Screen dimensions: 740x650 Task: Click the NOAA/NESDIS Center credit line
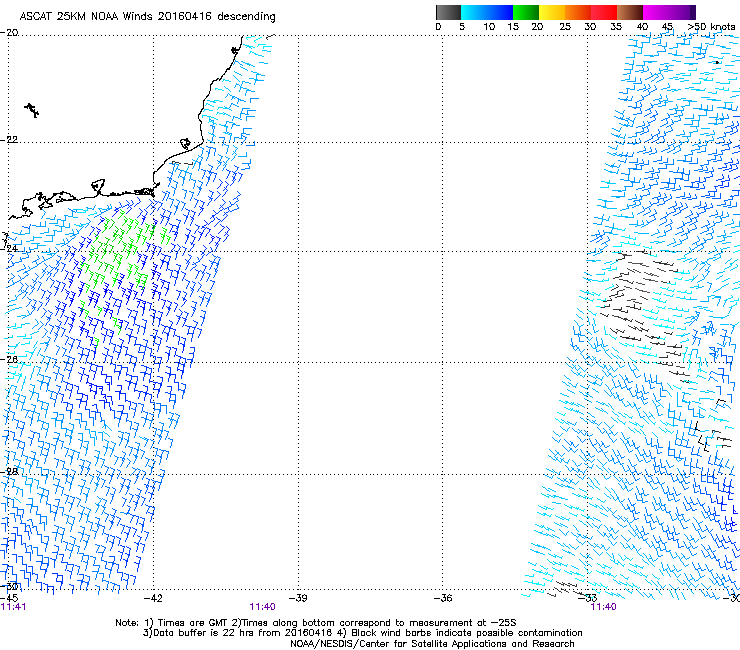[x=432, y=644]
